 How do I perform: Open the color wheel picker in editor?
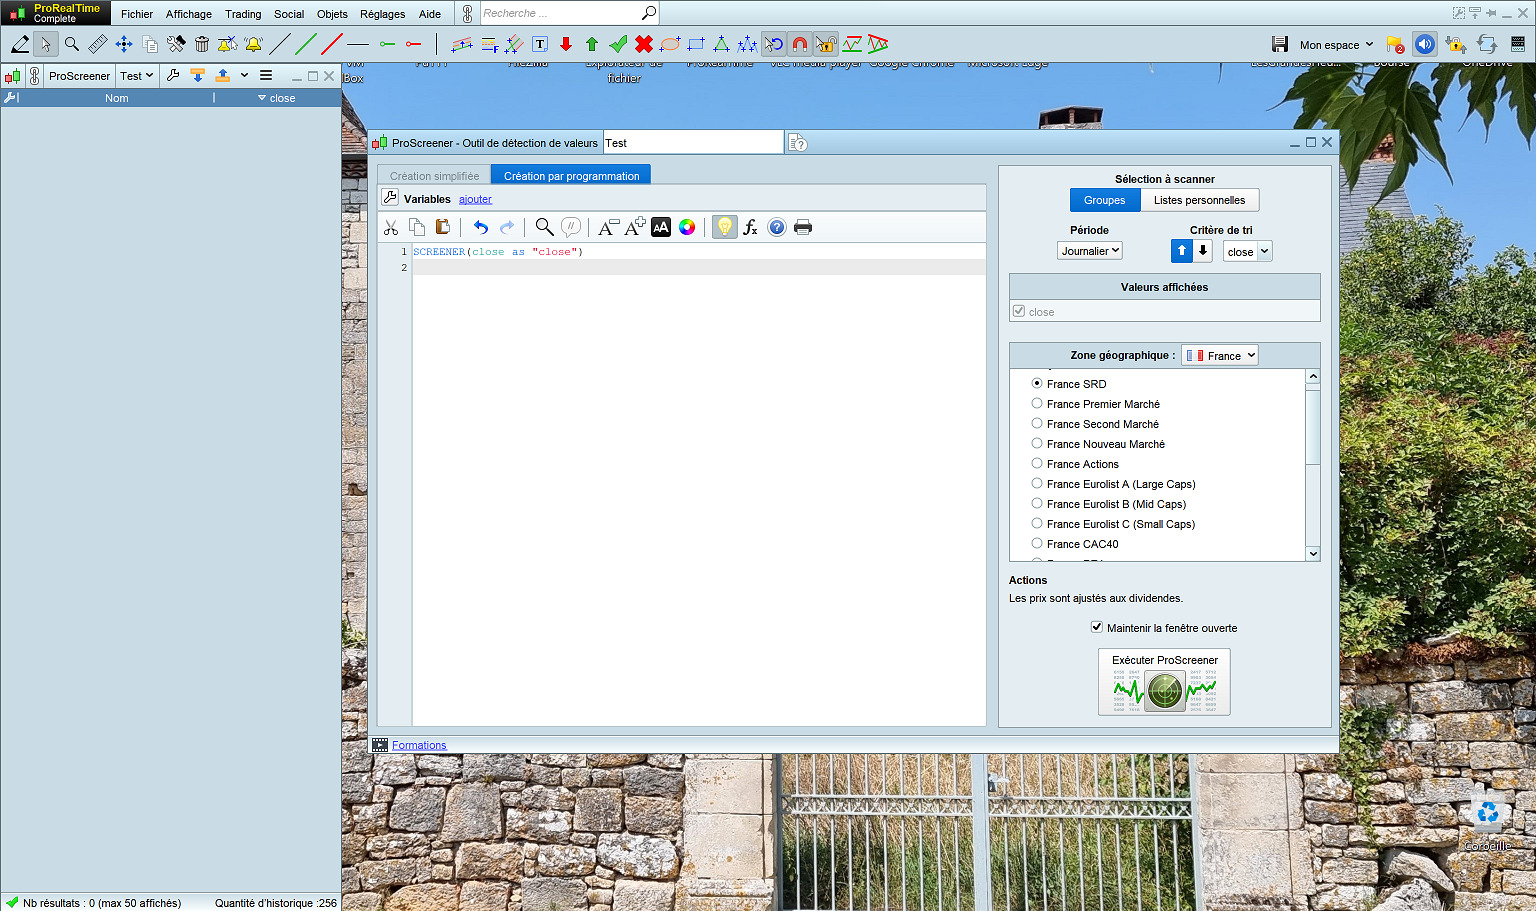point(687,227)
